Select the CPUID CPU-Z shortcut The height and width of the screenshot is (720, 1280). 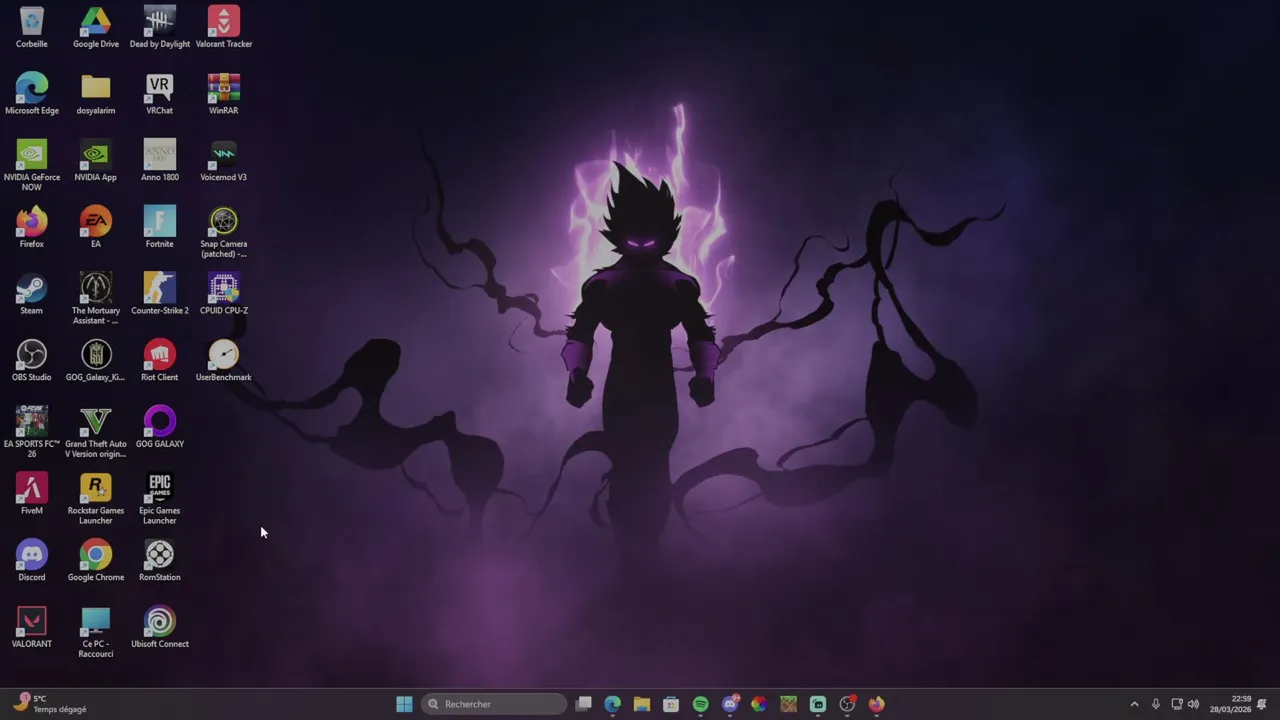click(224, 294)
